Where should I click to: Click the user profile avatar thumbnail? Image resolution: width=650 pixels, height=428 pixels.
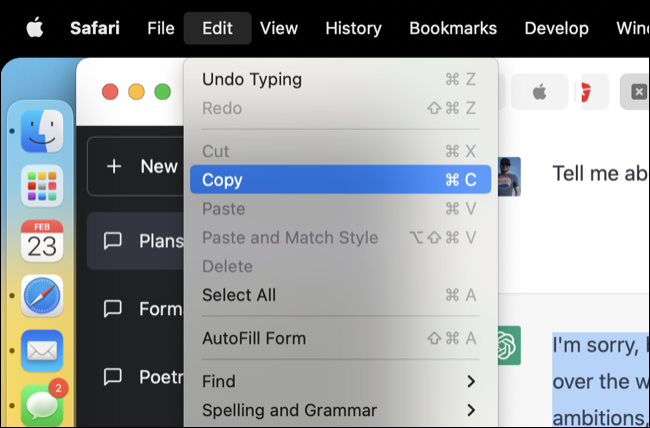[509, 175]
